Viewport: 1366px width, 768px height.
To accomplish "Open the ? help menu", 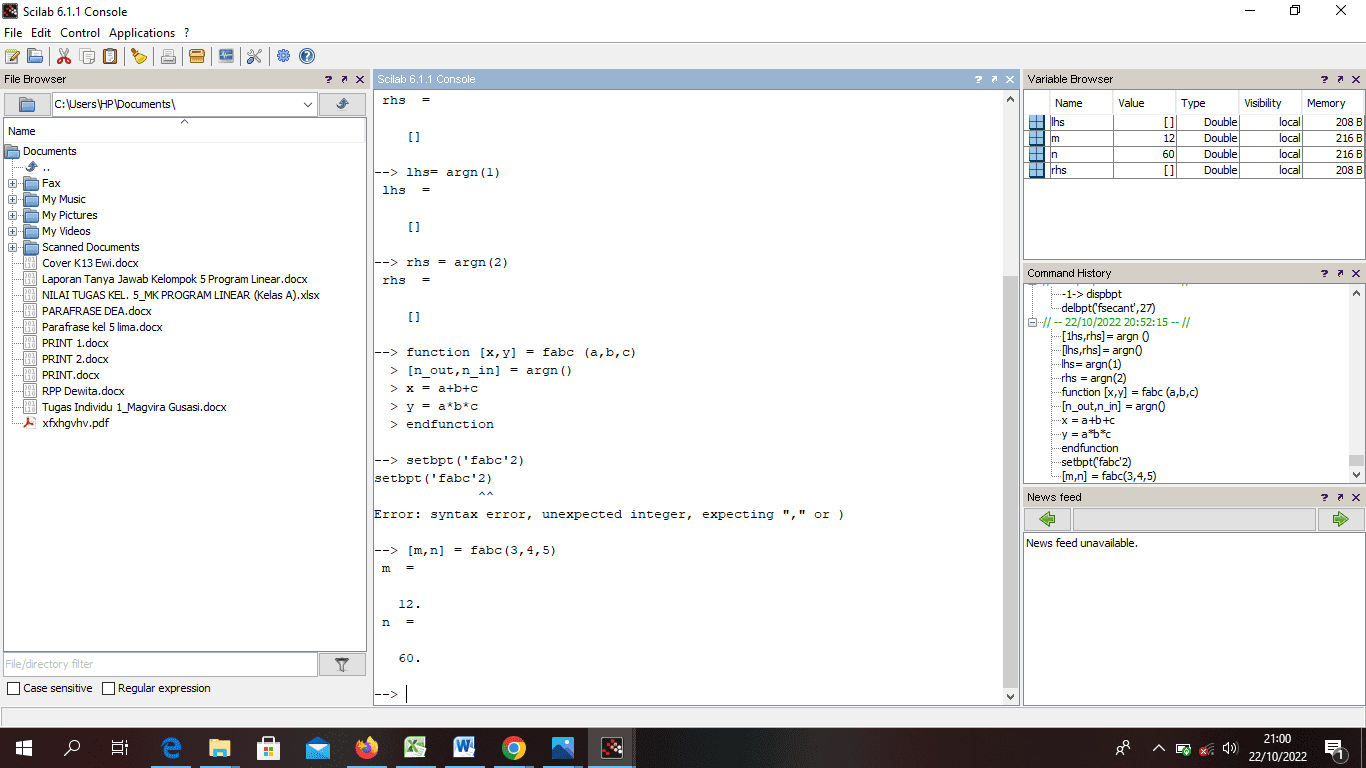I will point(187,33).
